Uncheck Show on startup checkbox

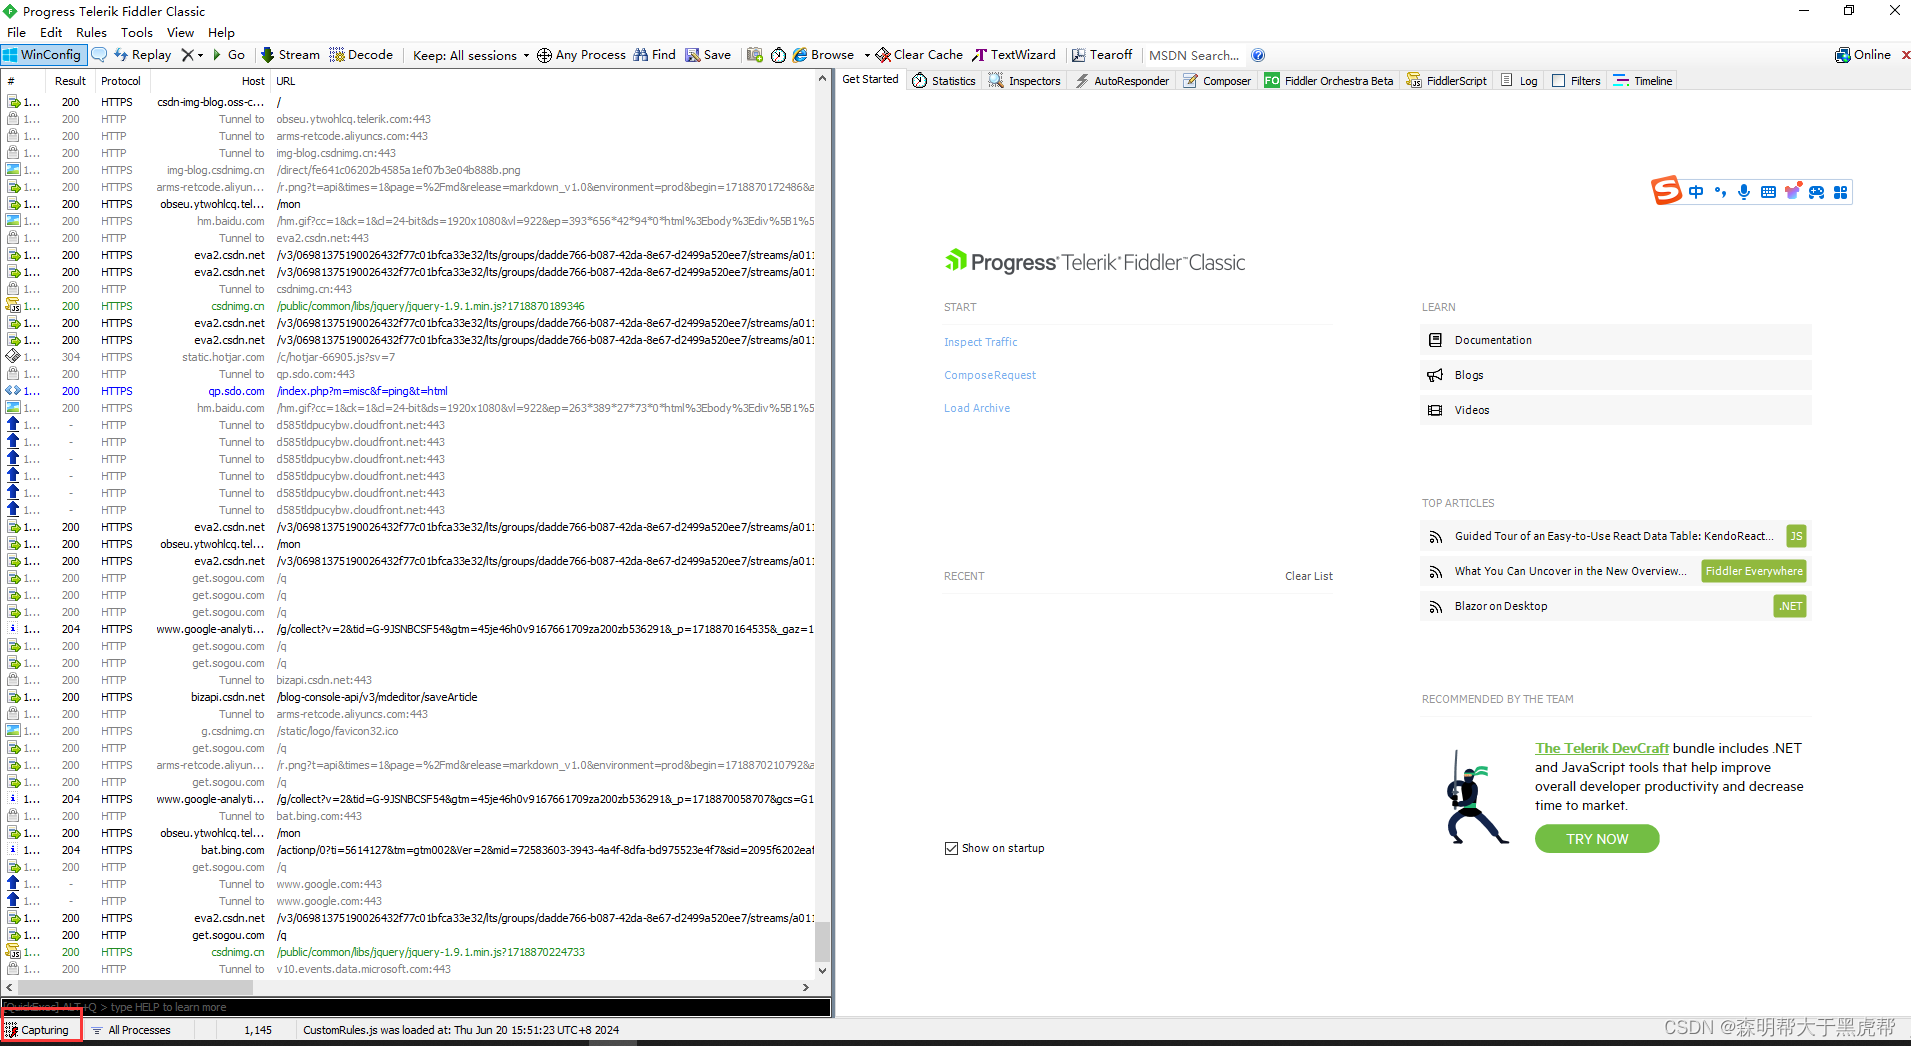951,848
